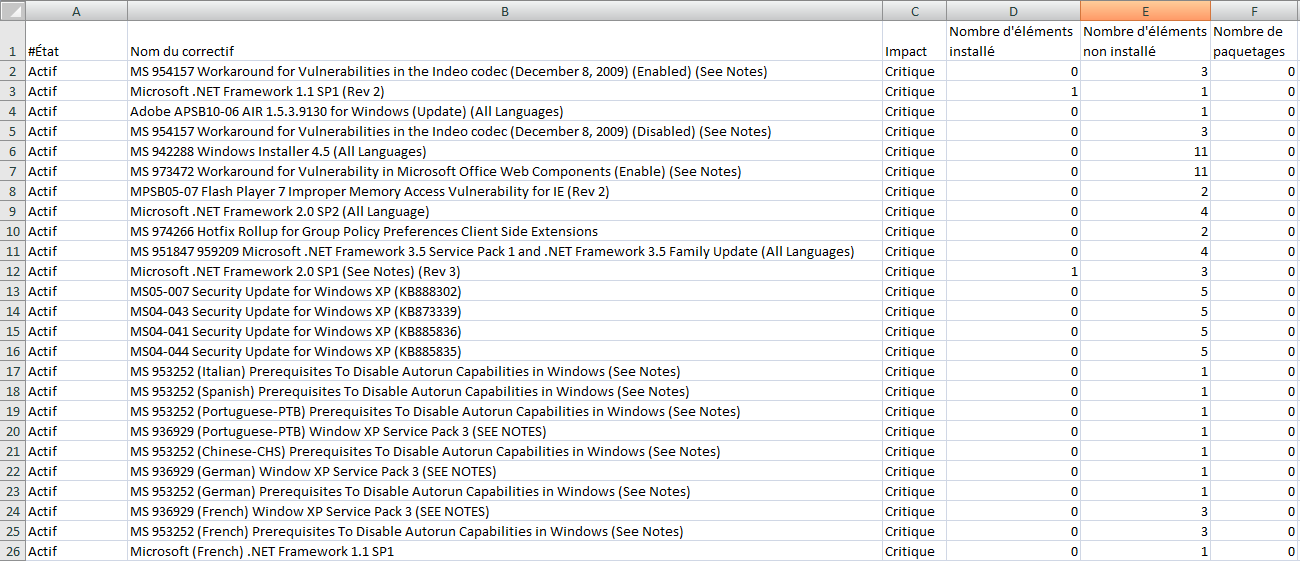
Task: Select column F header
Action: click(x=1255, y=11)
